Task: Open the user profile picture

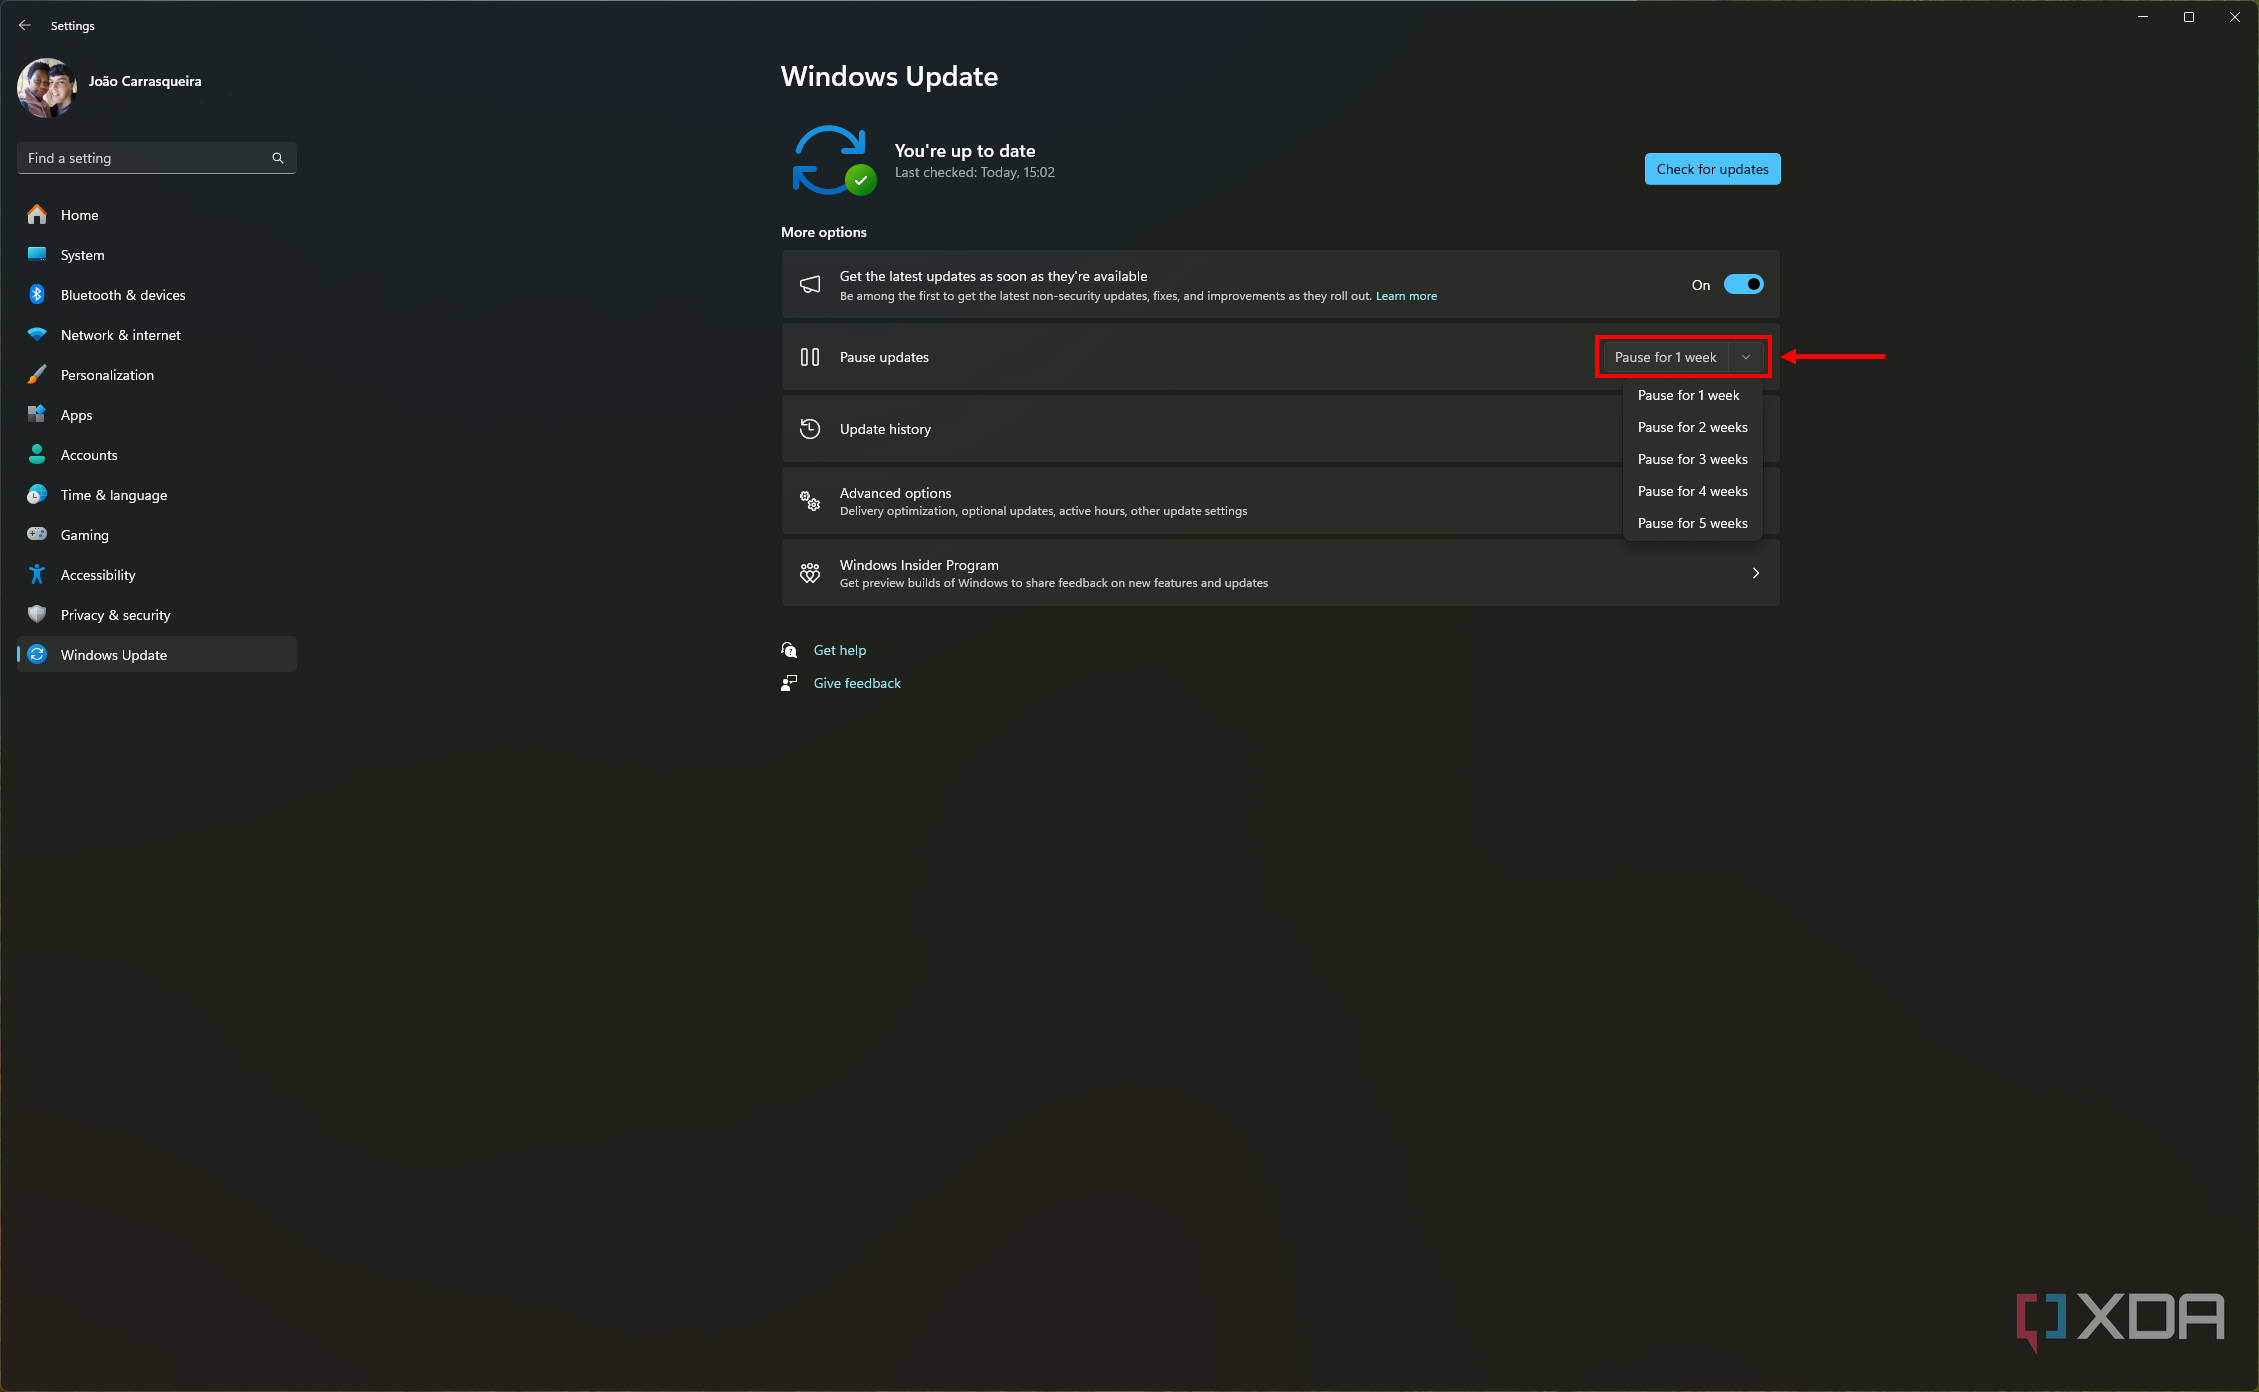Action: pyautogui.click(x=47, y=88)
